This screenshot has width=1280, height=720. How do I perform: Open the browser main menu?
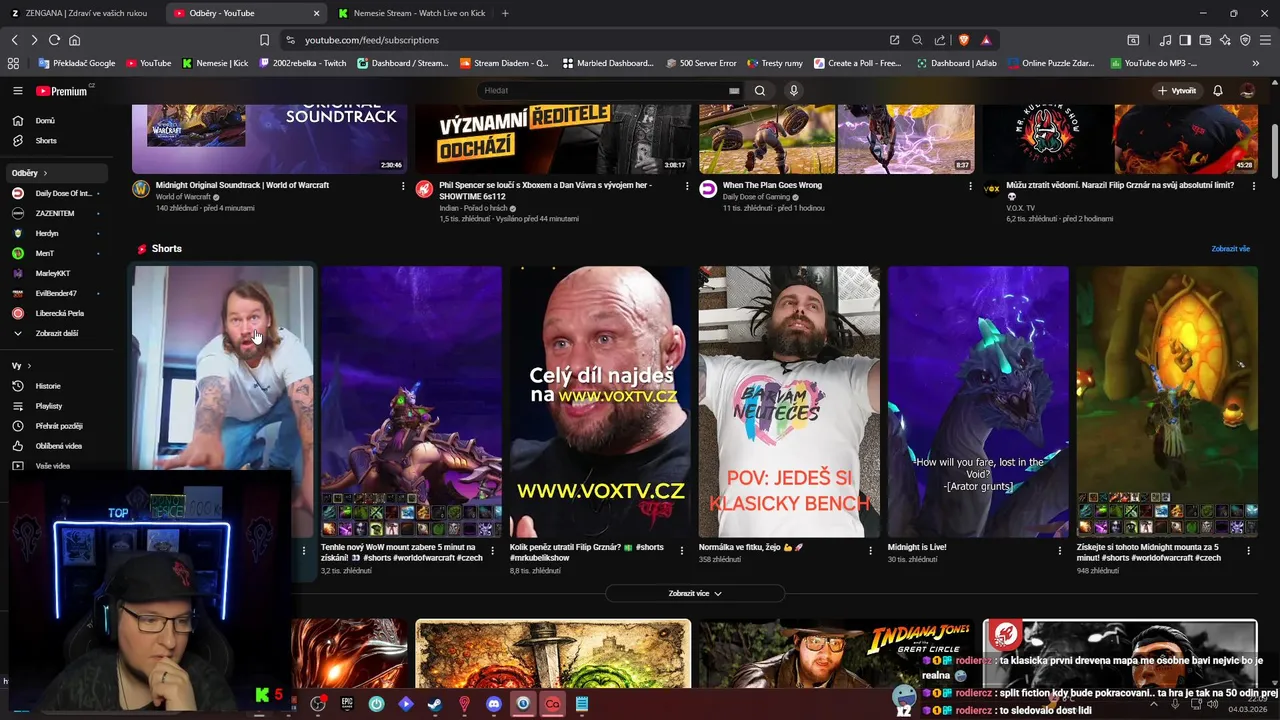click(1265, 40)
